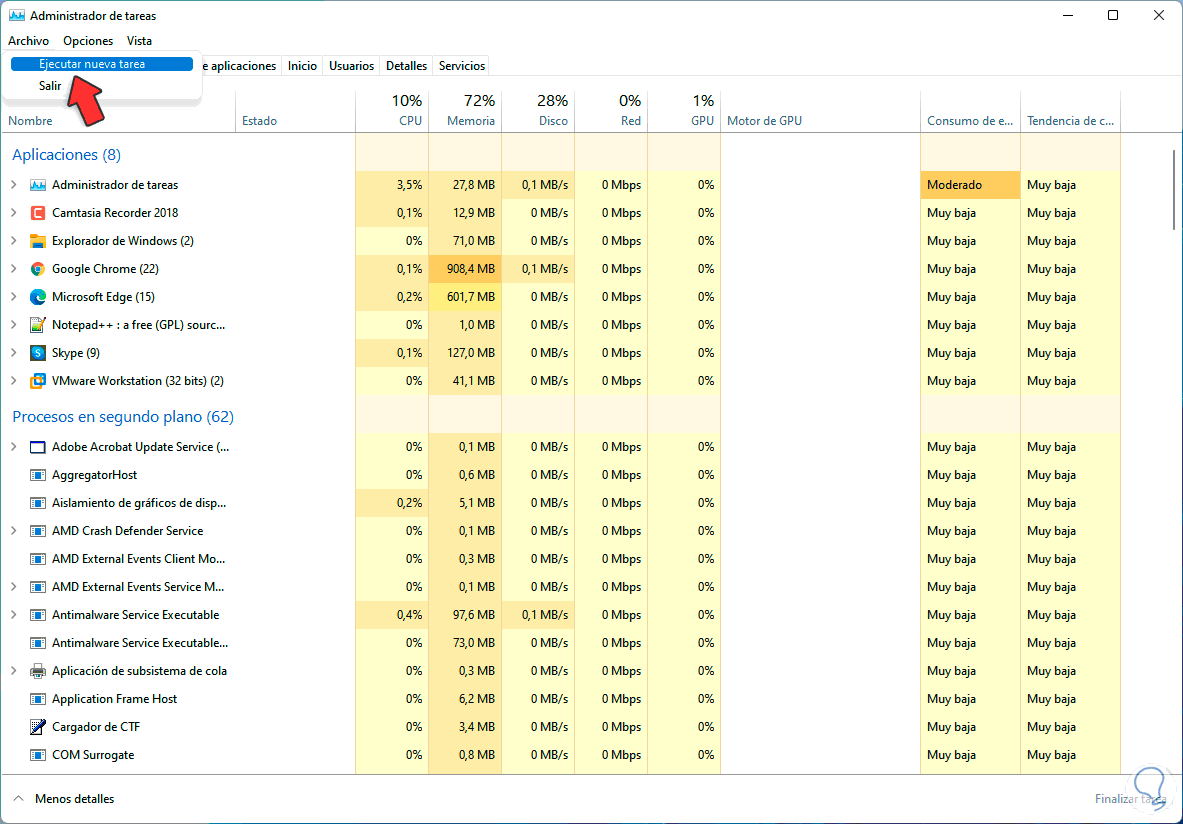
Task: Click the Camtasia Recorder 2018 icon
Action: [x=38, y=213]
